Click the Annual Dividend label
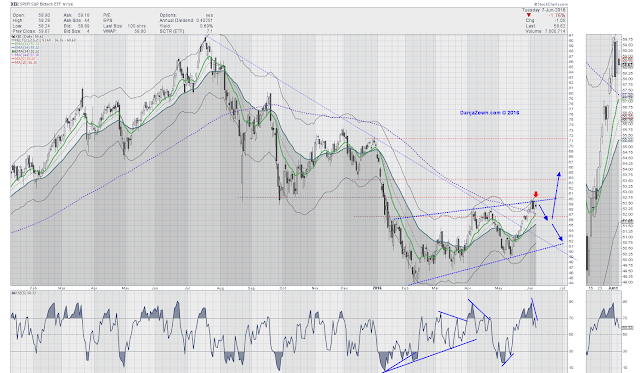The width and height of the screenshot is (640, 373). [176, 20]
